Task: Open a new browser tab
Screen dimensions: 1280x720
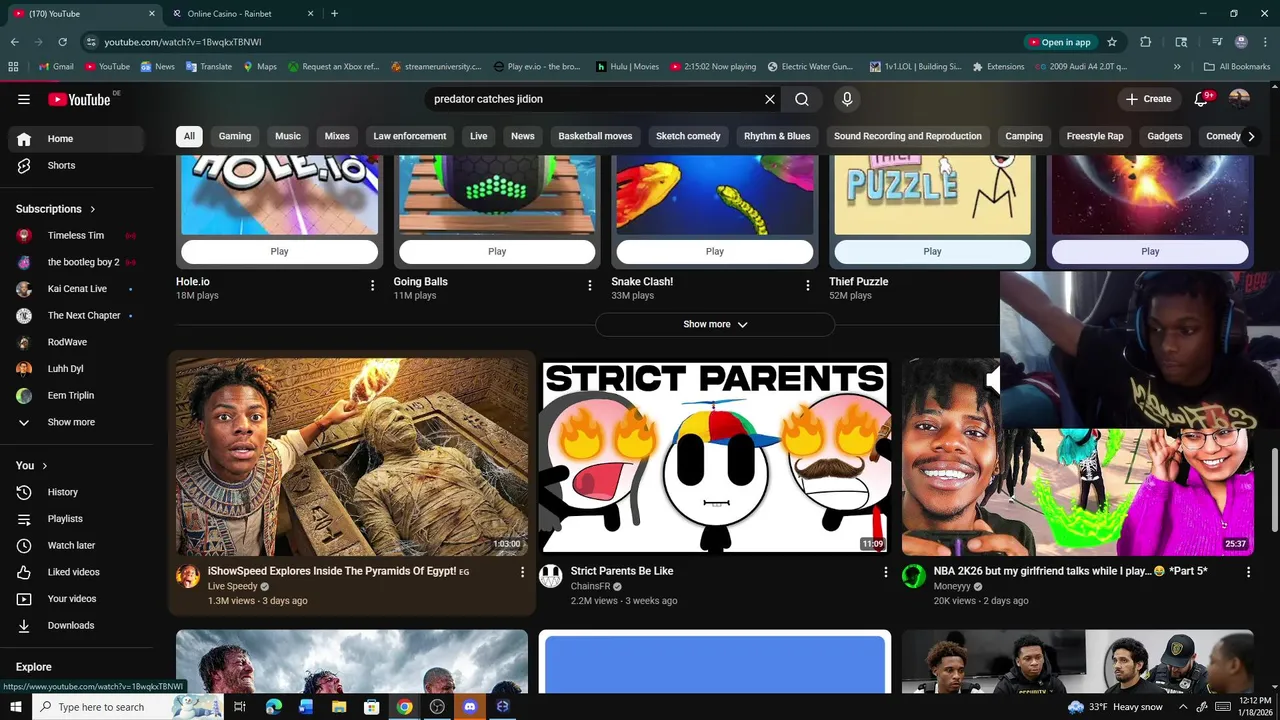Action: [x=334, y=14]
